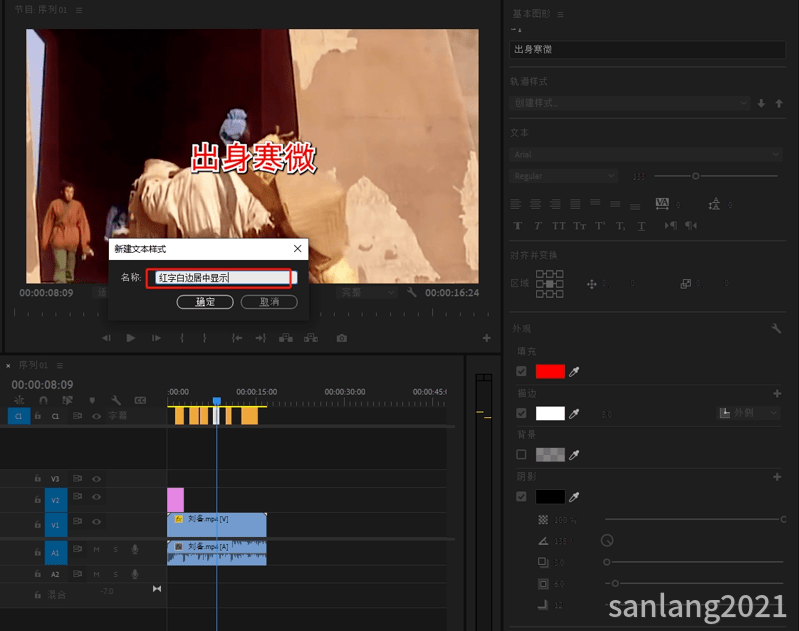The height and width of the screenshot is (631, 799).
Task: Open the 基本图形 panel menu
Action: (560, 14)
